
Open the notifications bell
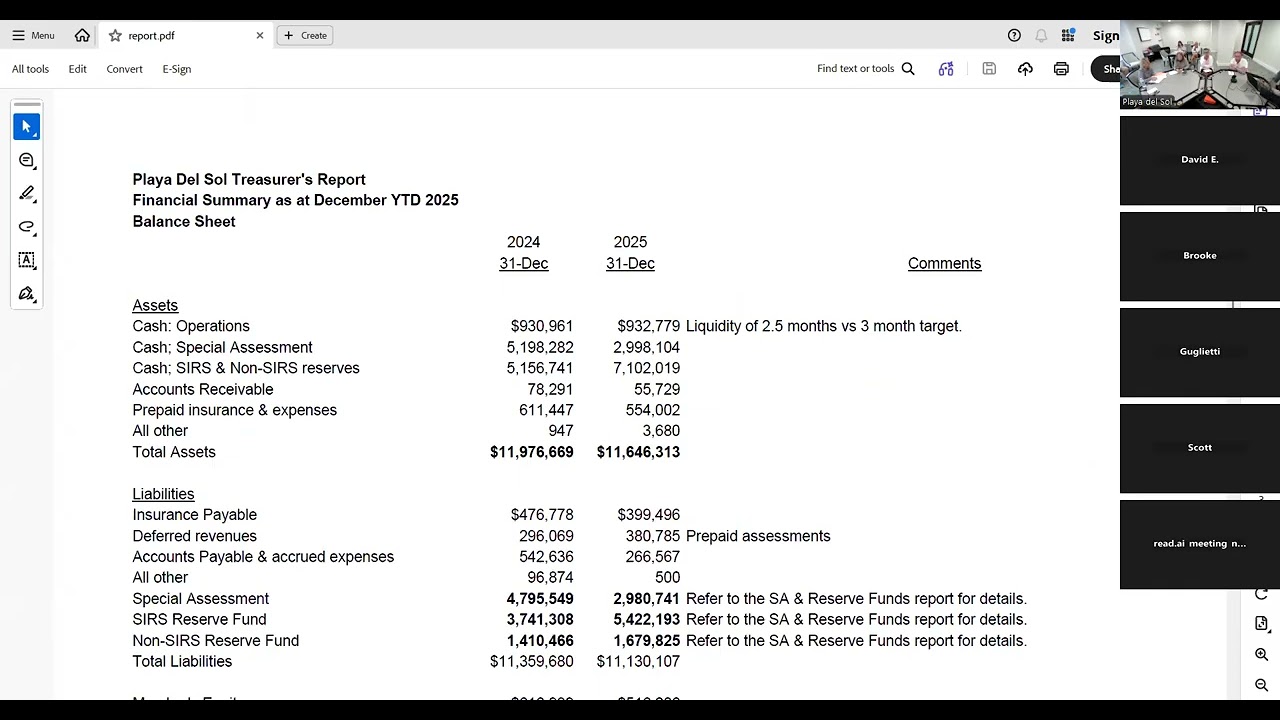click(x=1041, y=35)
